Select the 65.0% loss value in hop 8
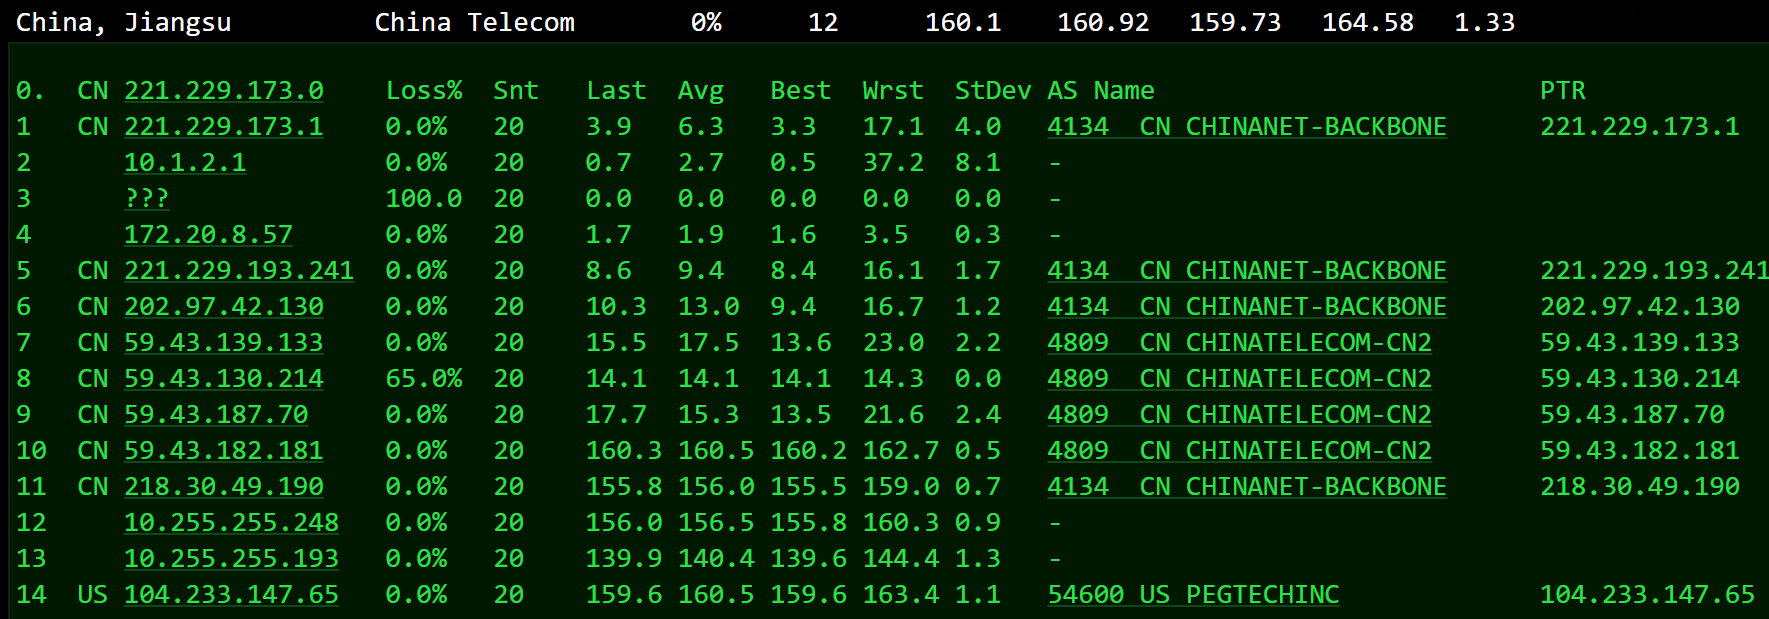The image size is (1769, 619). (424, 379)
